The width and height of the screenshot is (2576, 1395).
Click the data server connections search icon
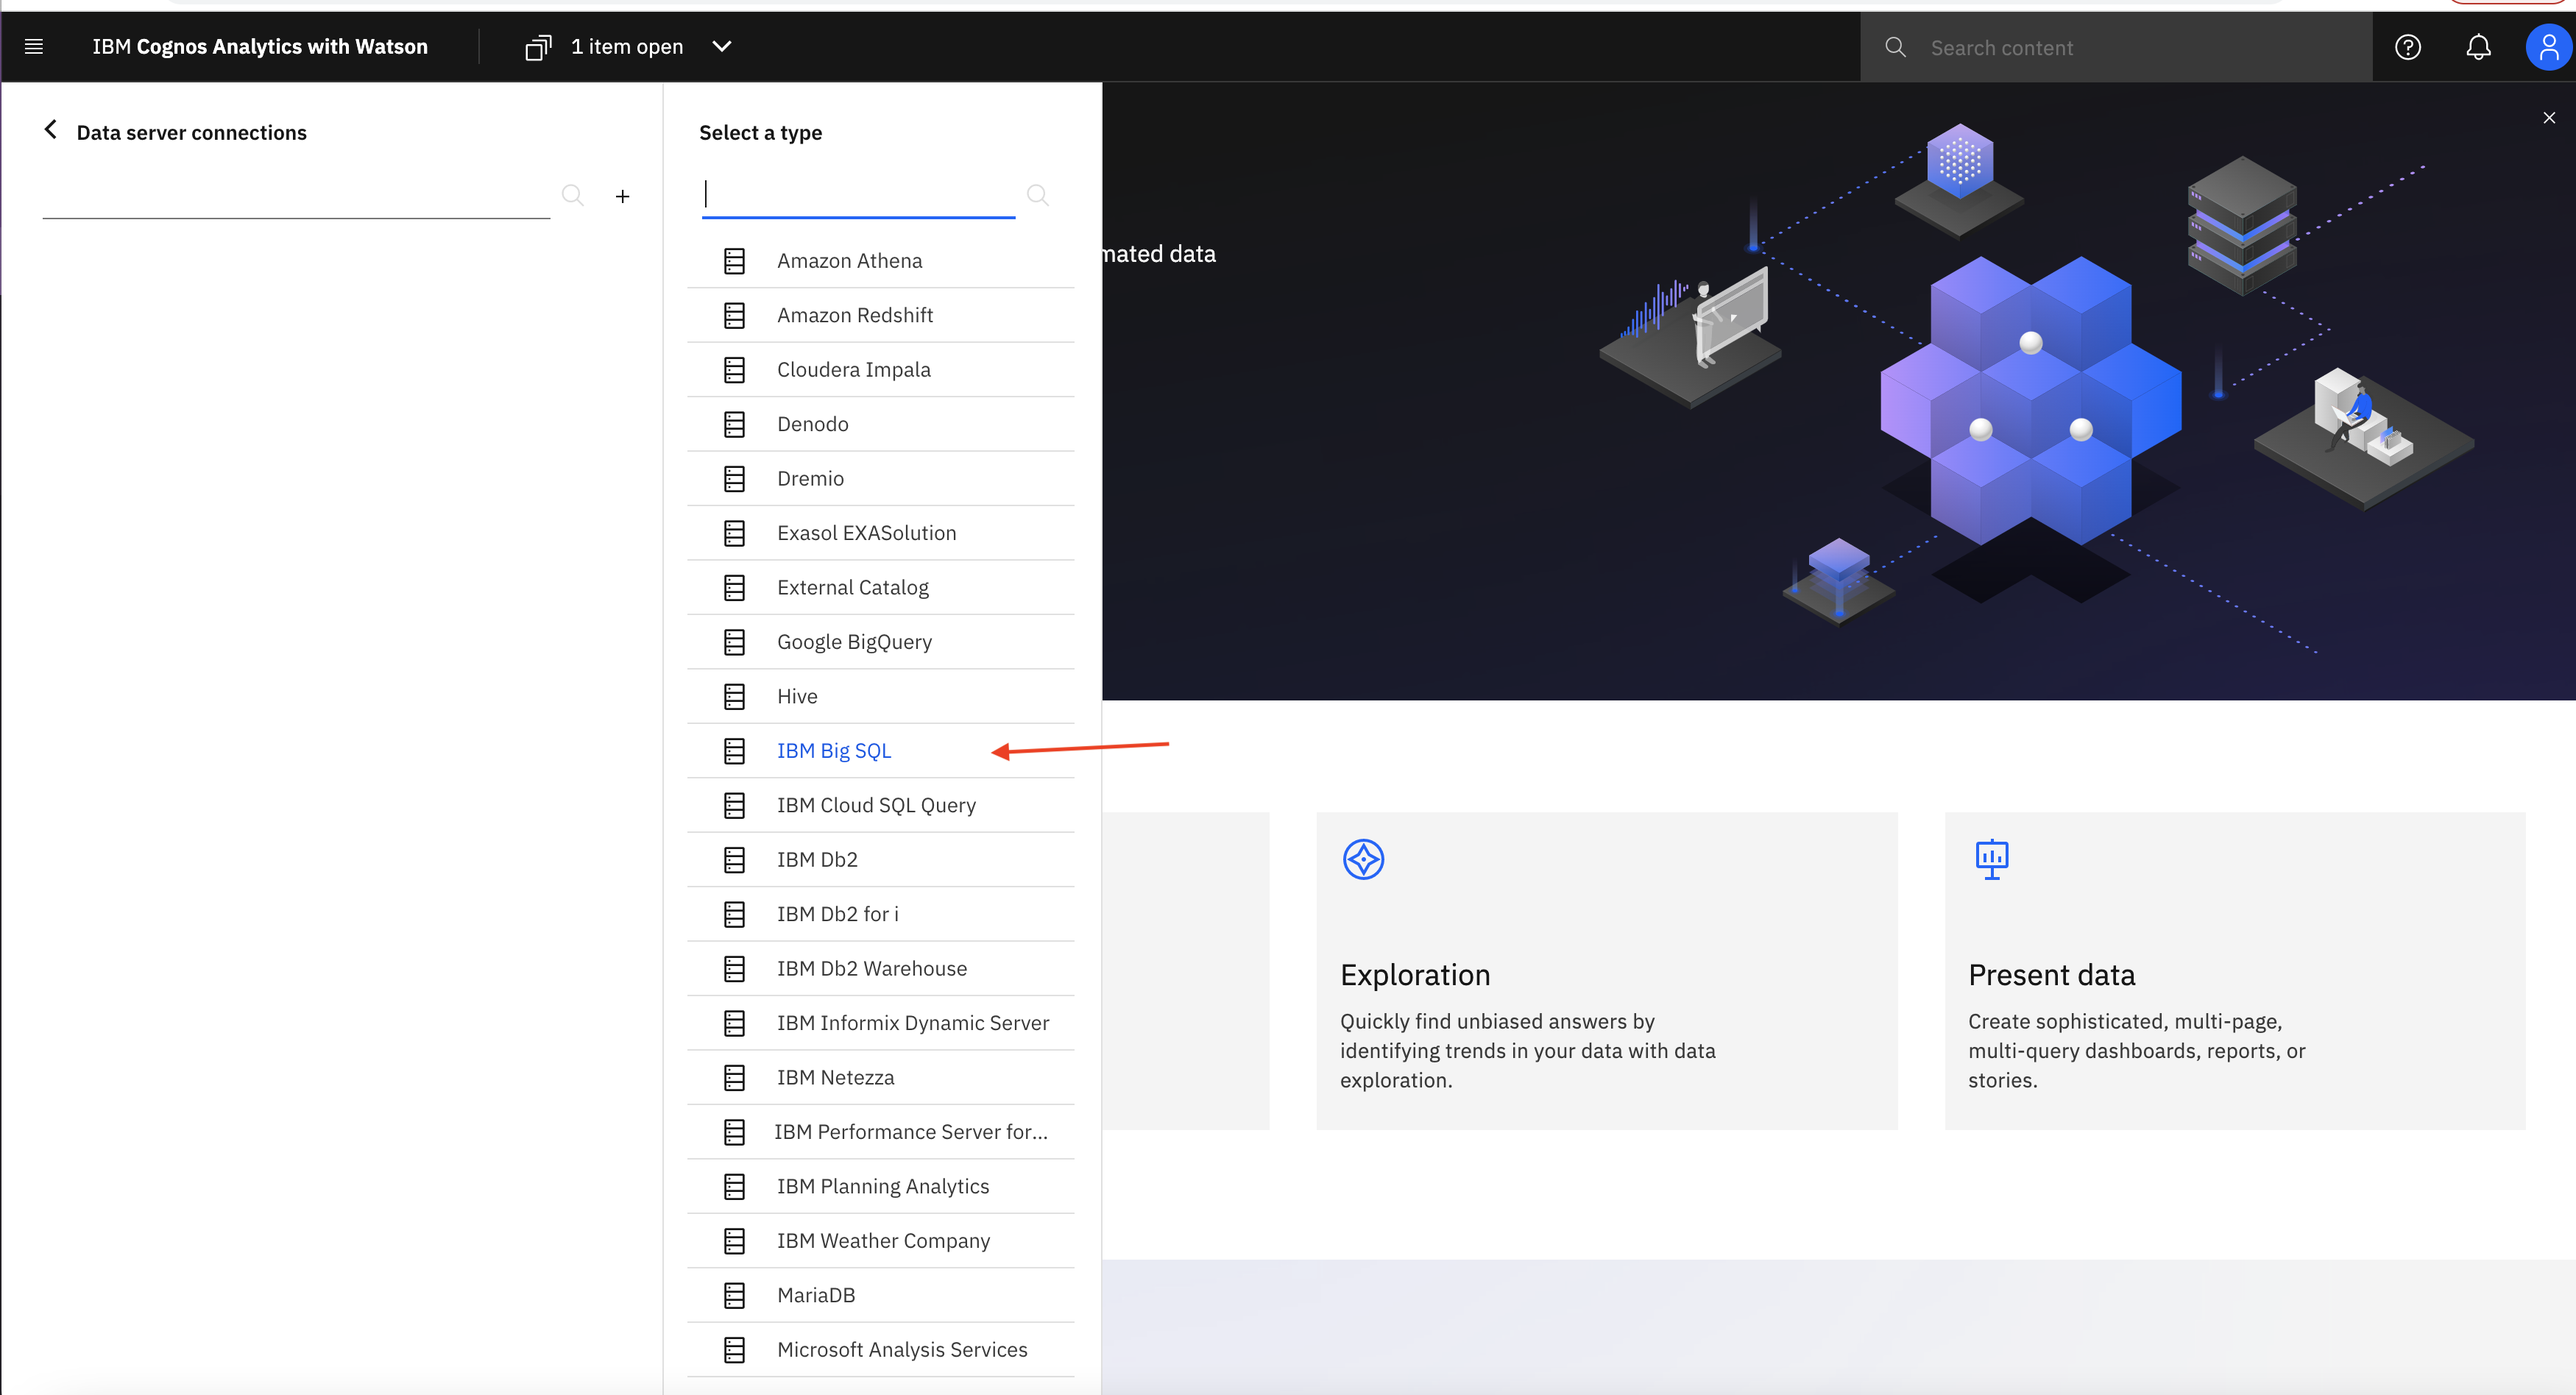tap(572, 195)
